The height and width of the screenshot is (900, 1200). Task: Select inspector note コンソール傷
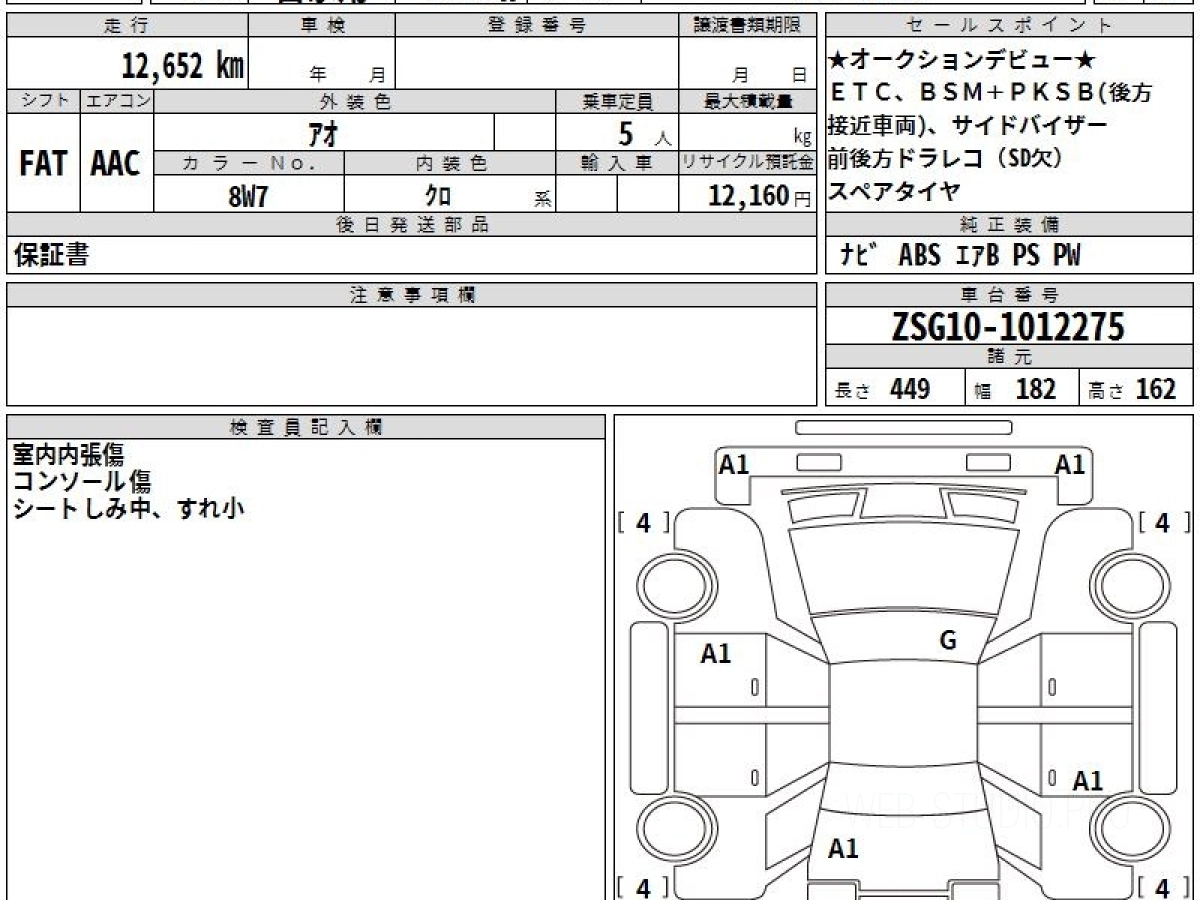tap(82, 482)
